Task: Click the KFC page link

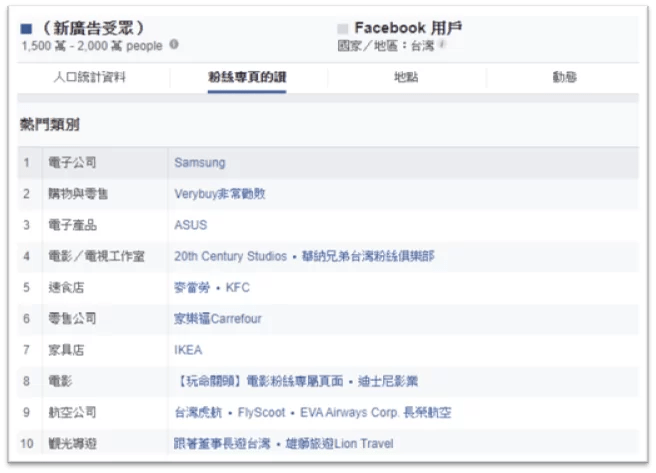Action: [x=238, y=287]
